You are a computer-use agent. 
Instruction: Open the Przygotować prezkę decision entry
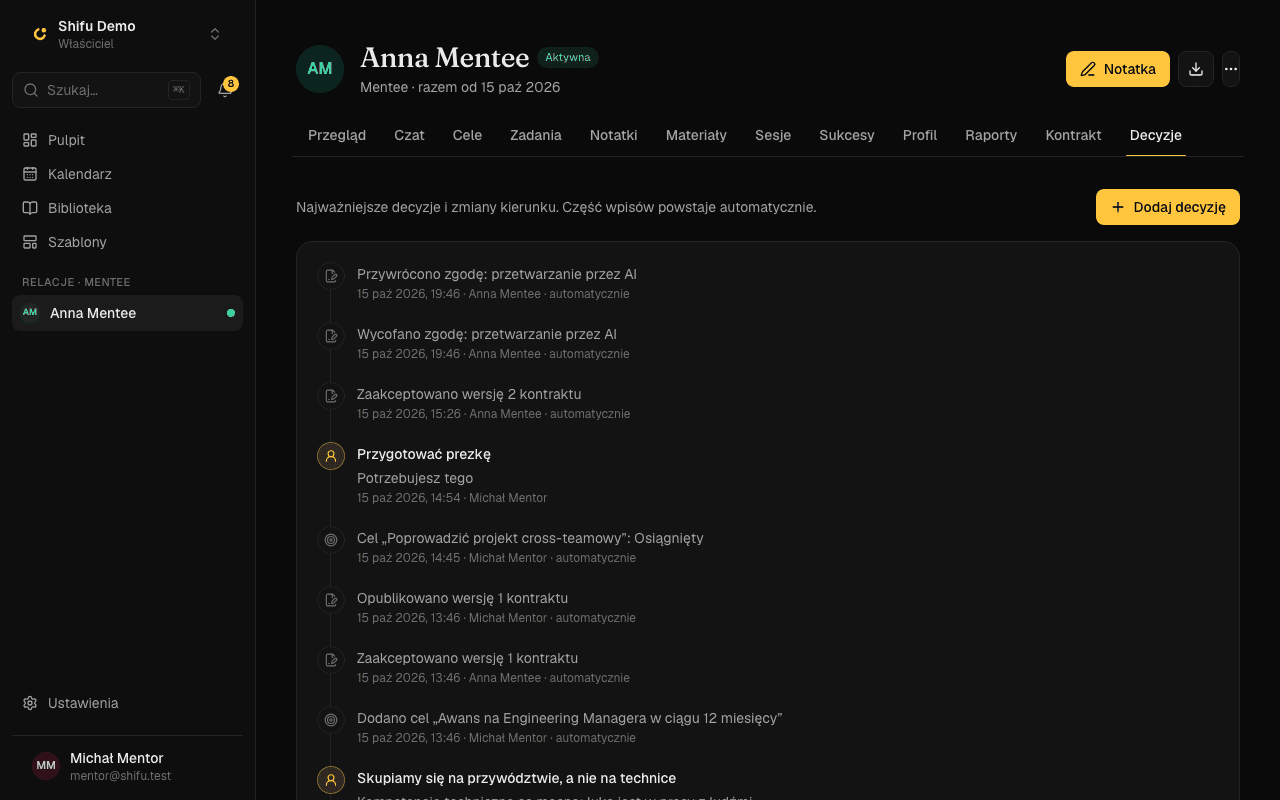tap(424, 454)
